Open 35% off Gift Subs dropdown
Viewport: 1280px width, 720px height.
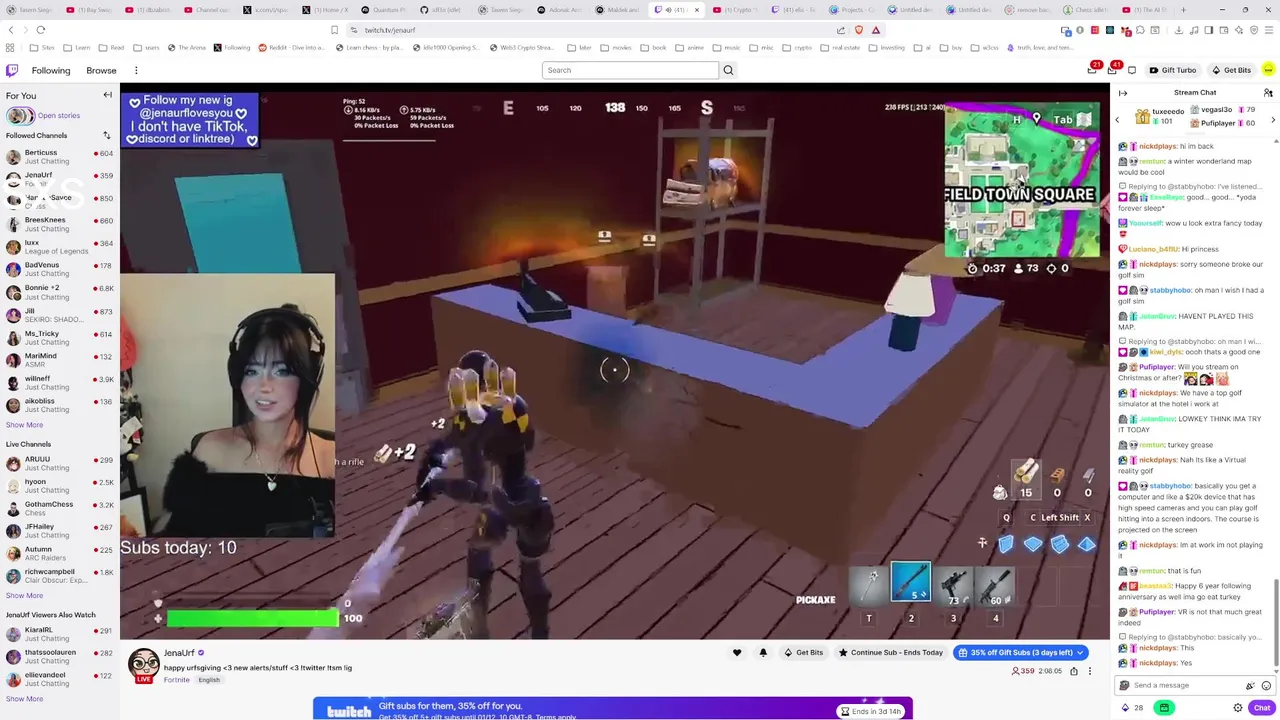(1020, 653)
